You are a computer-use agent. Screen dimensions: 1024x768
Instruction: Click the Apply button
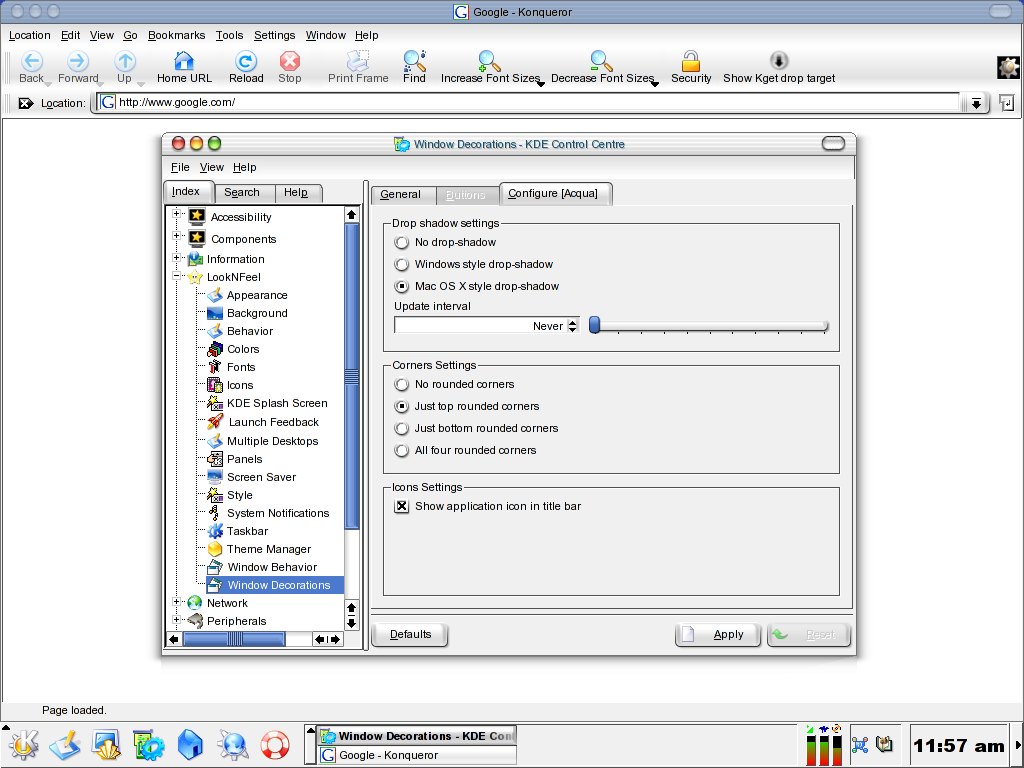718,634
